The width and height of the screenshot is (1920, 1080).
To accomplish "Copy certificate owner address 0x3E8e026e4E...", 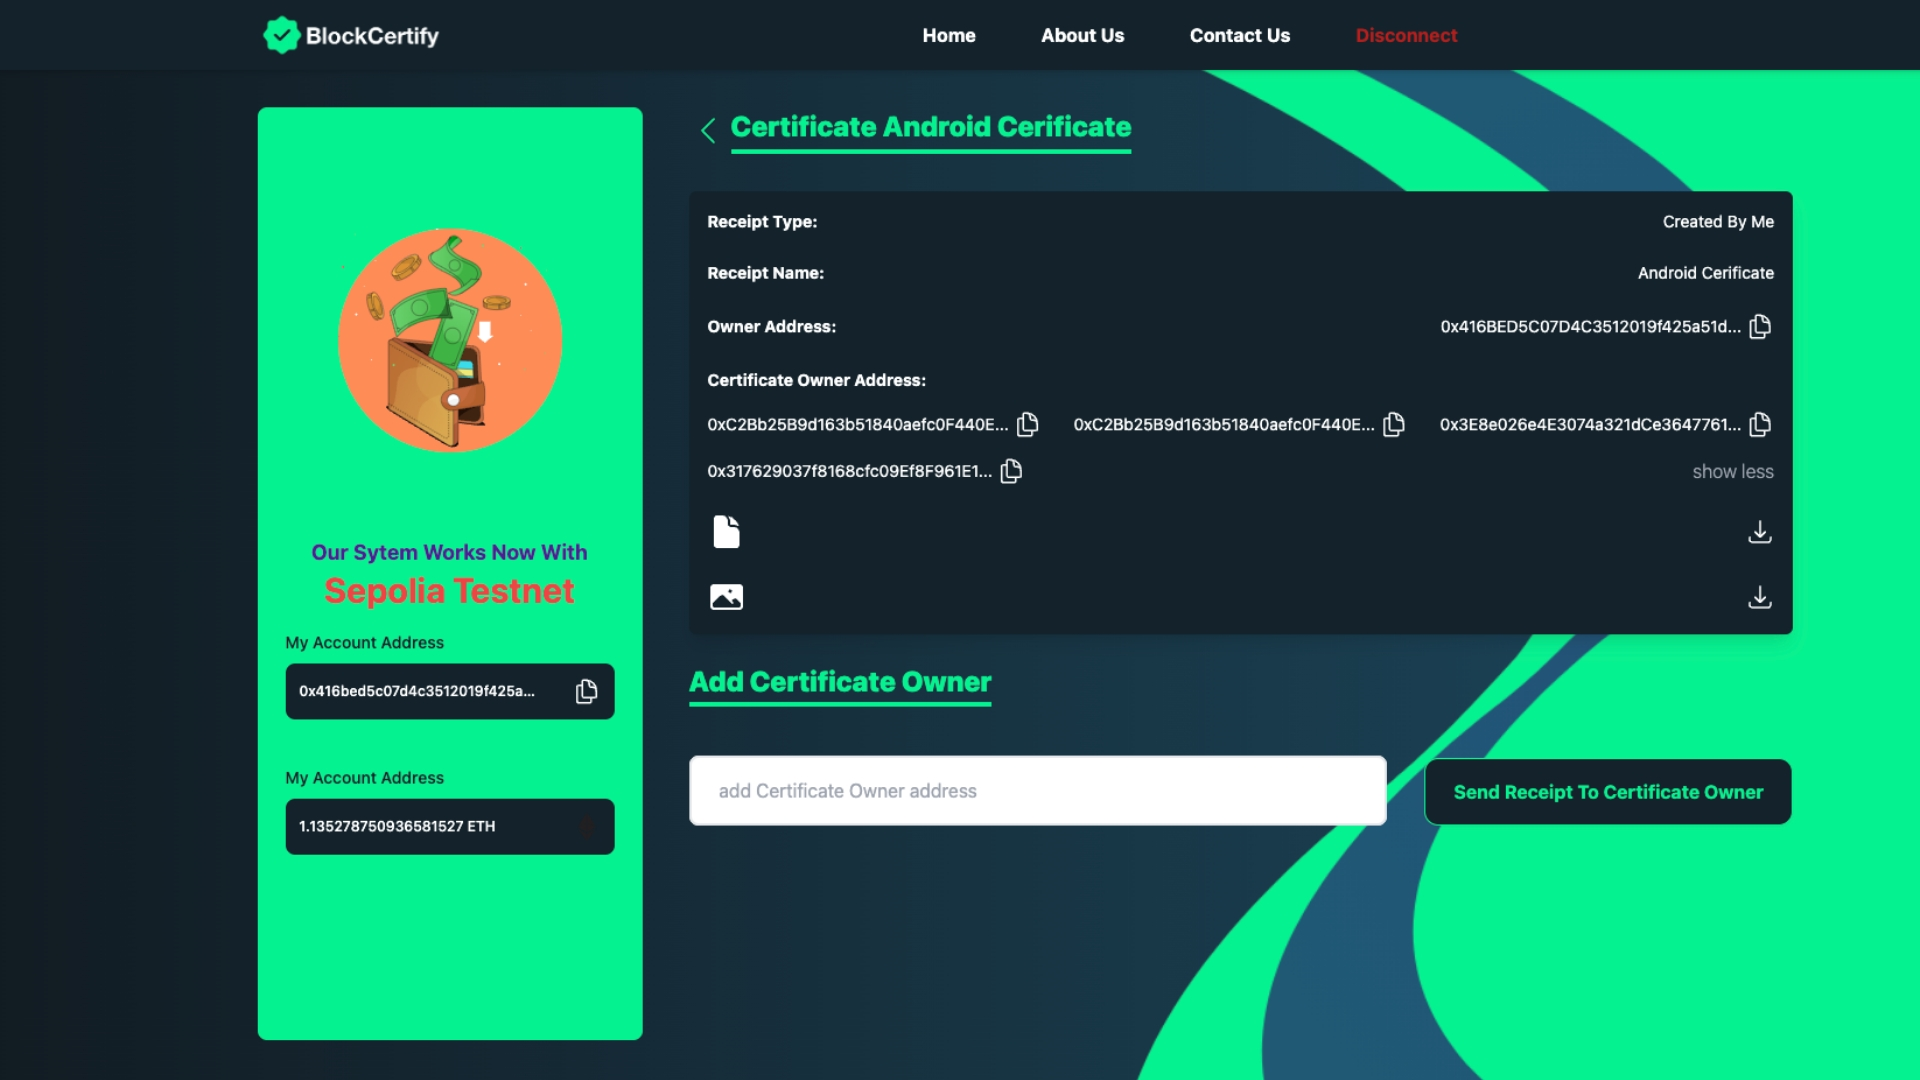I will pyautogui.click(x=1760, y=424).
